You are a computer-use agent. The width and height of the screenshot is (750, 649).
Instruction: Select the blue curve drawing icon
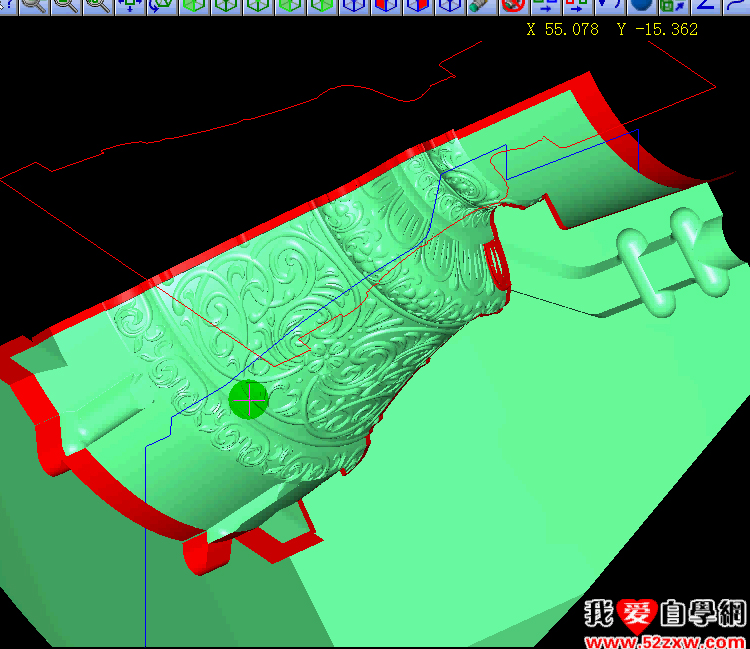click(737, 6)
